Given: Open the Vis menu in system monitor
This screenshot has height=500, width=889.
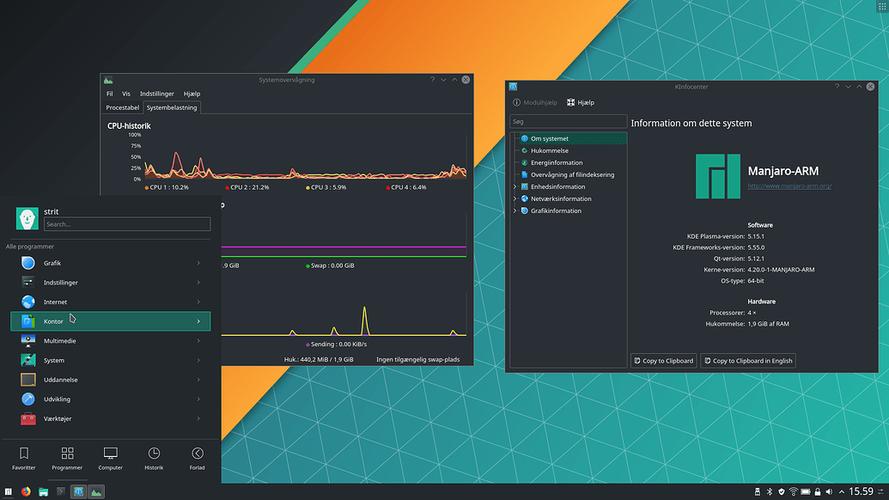Looking at the screenshot, I should 126,94.
